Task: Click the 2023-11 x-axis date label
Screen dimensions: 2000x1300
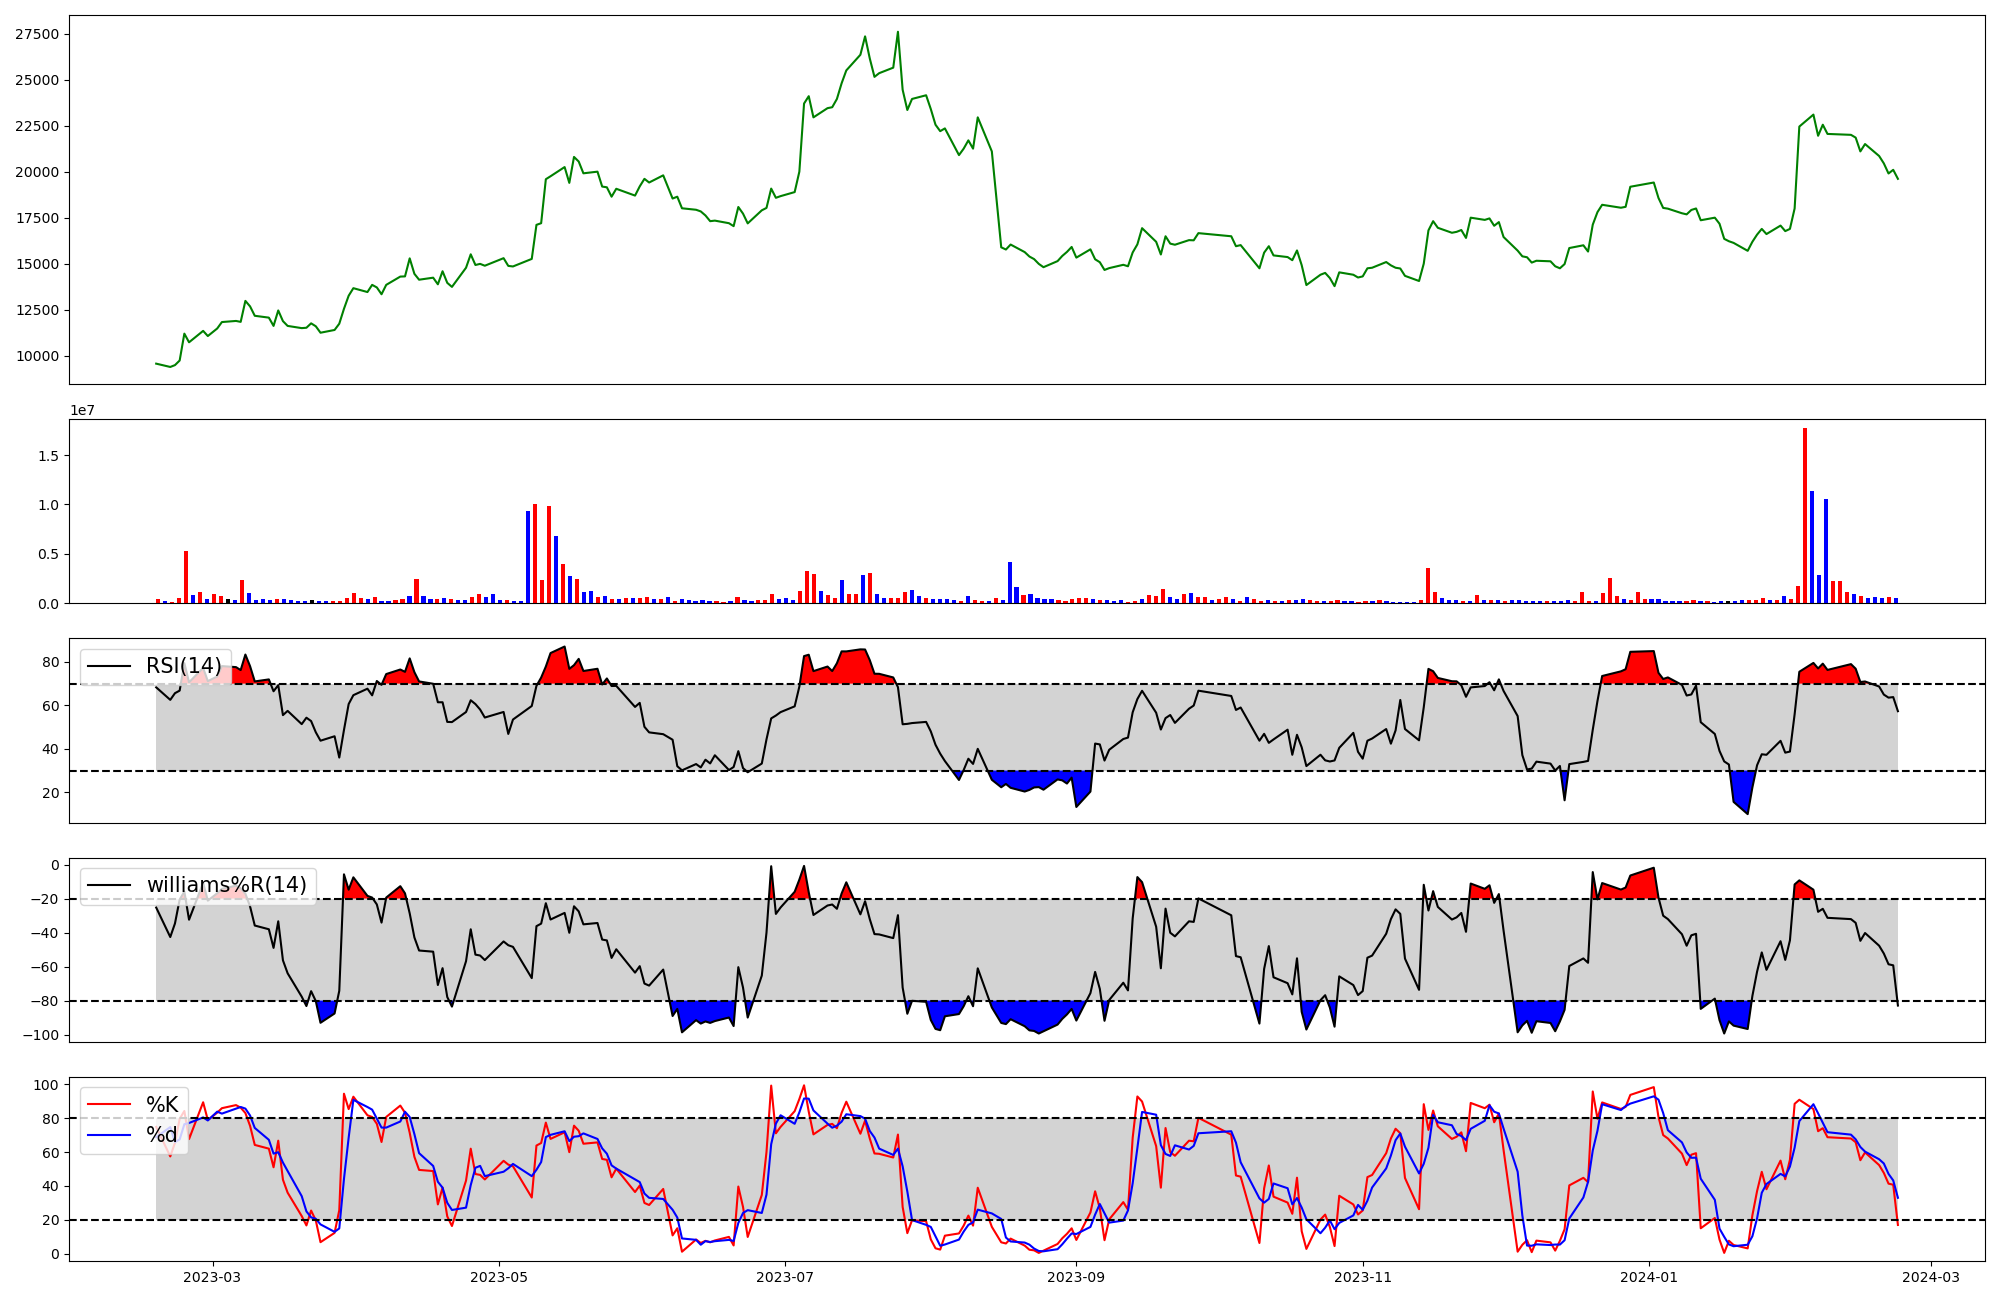Action: (1363, 1277)
